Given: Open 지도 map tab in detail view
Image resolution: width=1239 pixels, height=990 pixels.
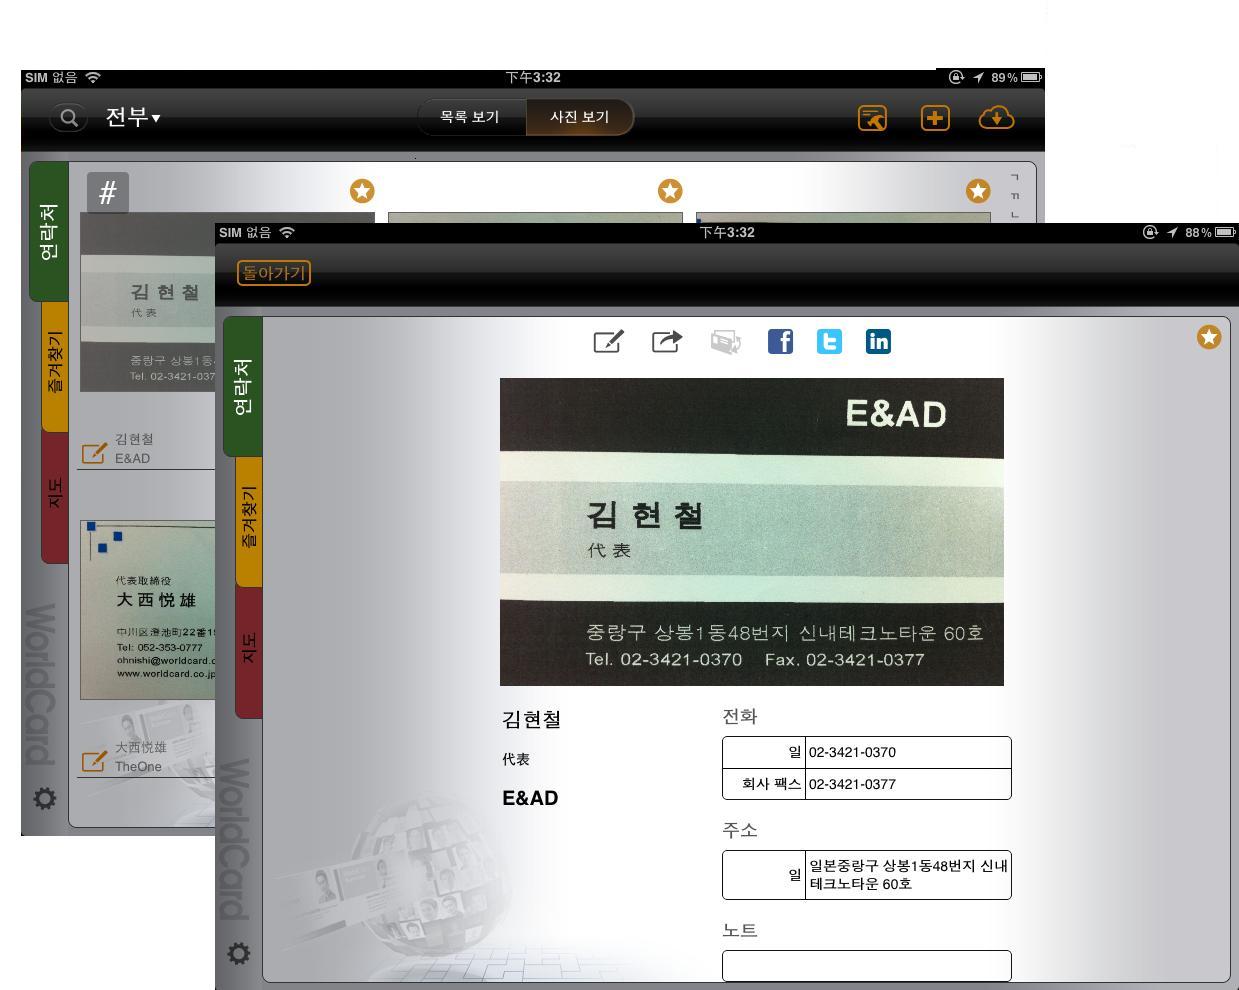Looking at the screenshot, I should point(248,650).
